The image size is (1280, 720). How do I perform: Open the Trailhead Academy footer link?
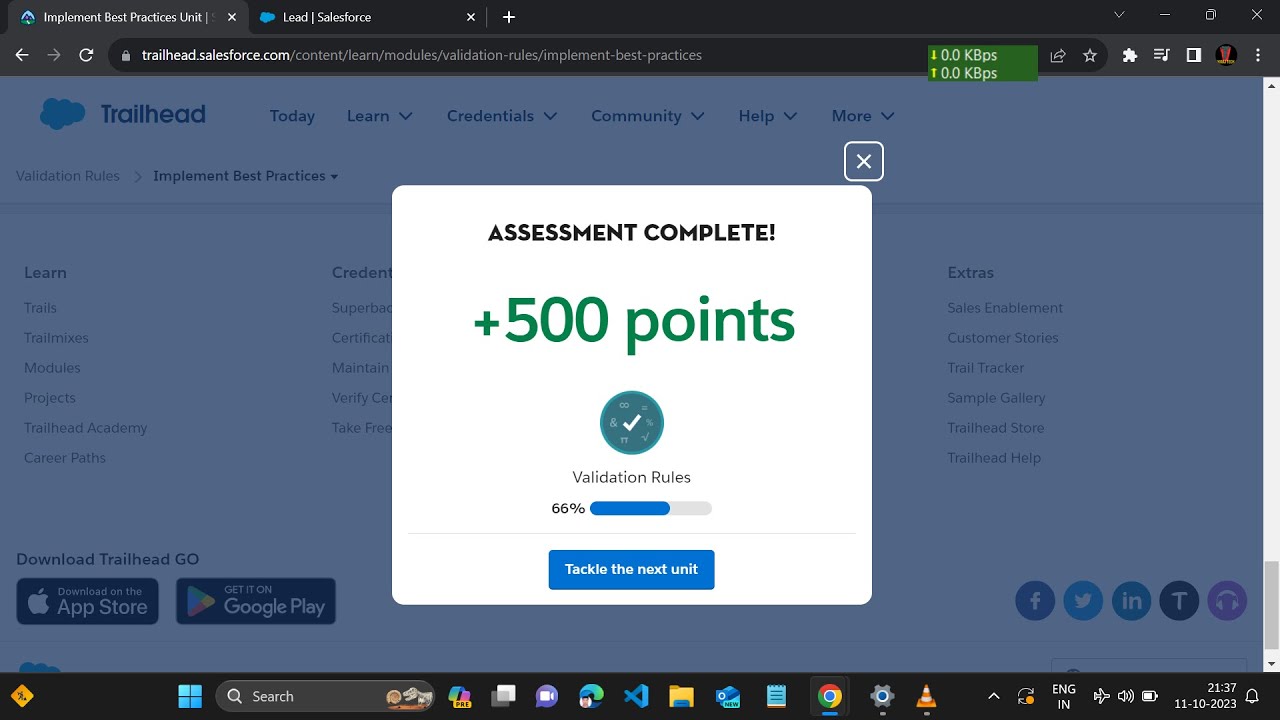(x=86, y=428)
